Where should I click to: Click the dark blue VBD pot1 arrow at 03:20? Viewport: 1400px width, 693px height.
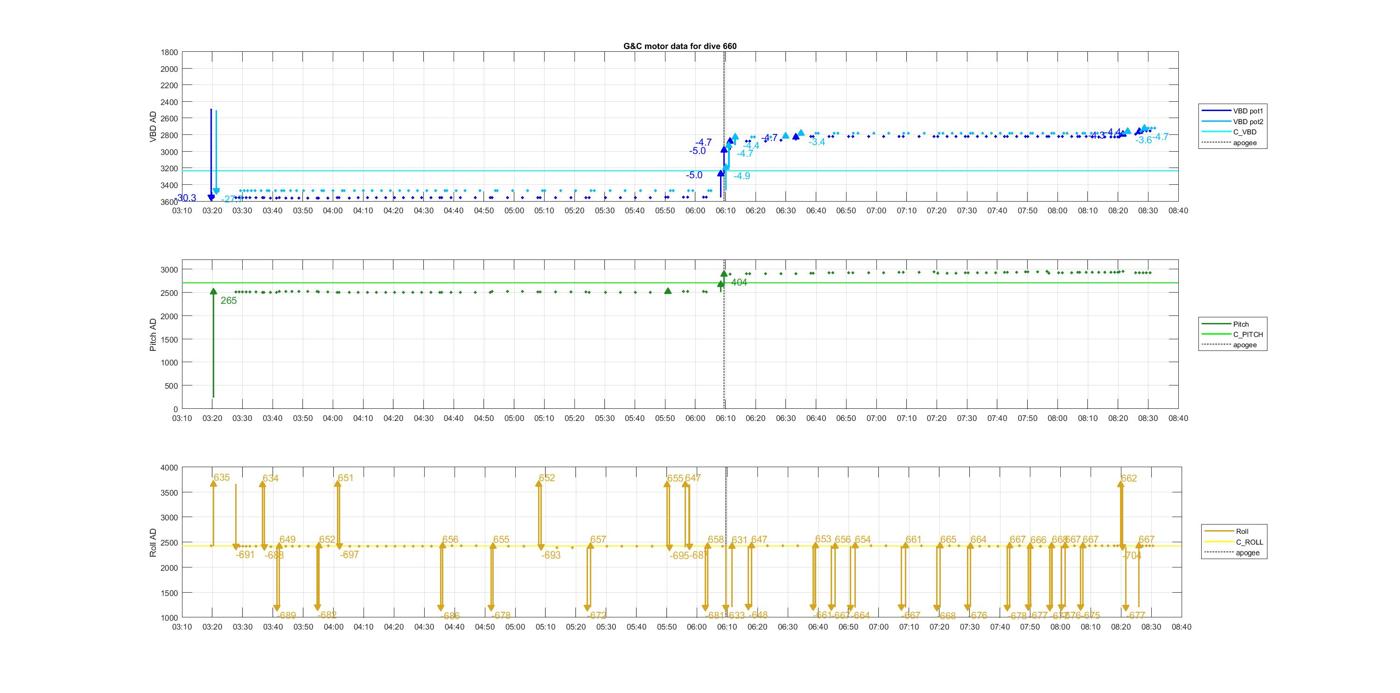coord(211,154)
